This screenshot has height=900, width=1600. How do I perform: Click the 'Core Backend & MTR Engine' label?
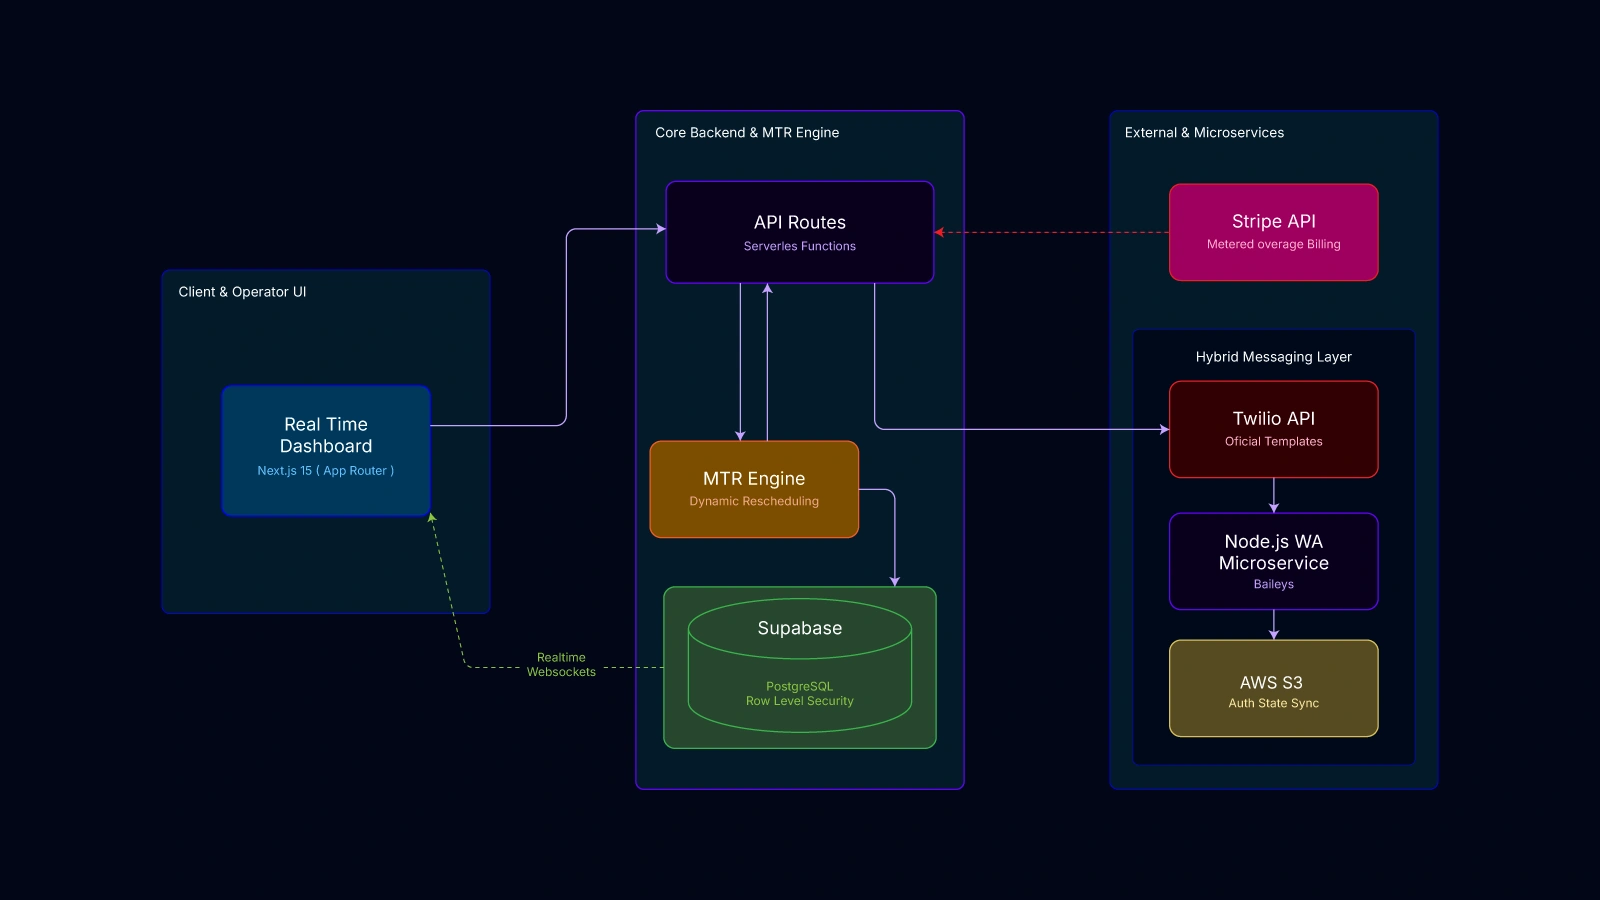click(x=747, y=132)
